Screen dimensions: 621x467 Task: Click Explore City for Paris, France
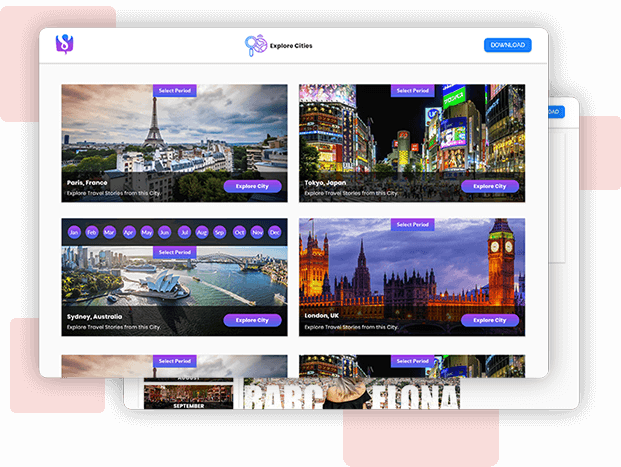point(252,186)
